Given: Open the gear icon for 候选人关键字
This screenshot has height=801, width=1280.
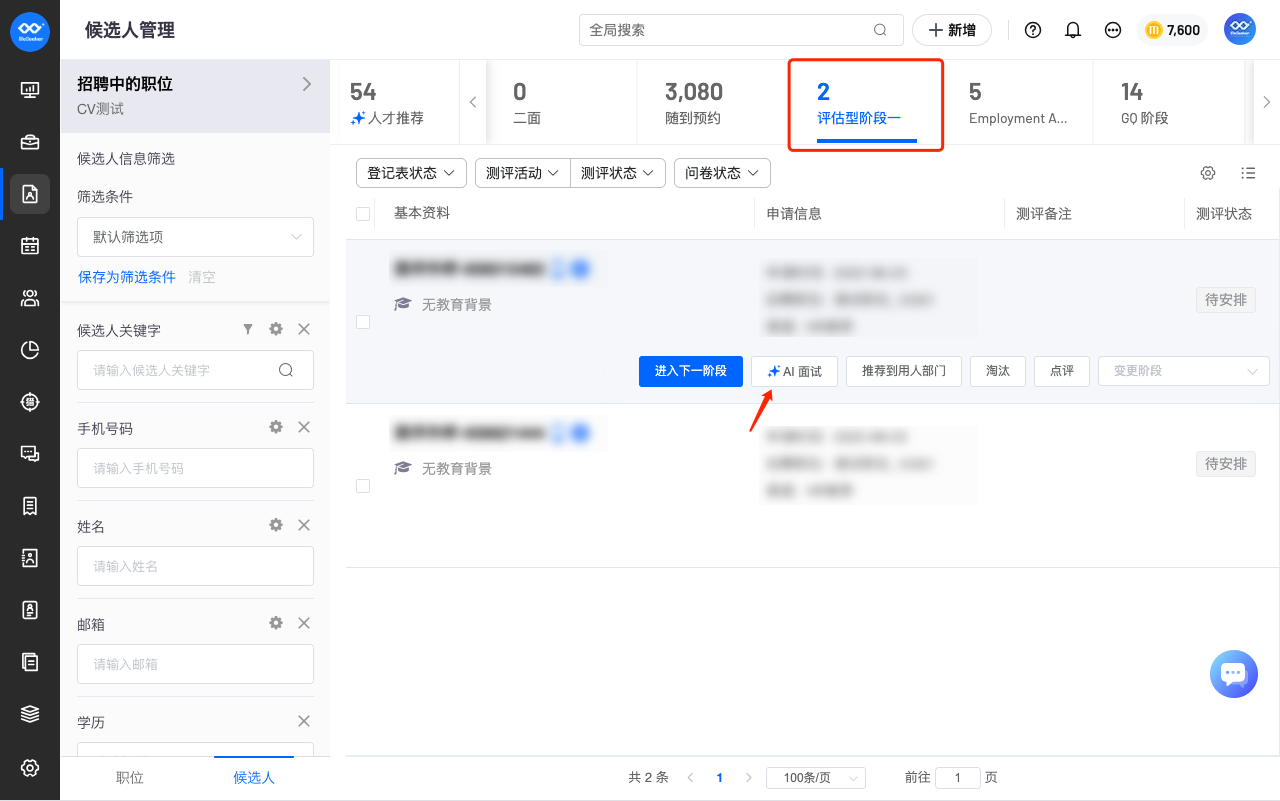Looking at the screenshot, I should (276, 329).
